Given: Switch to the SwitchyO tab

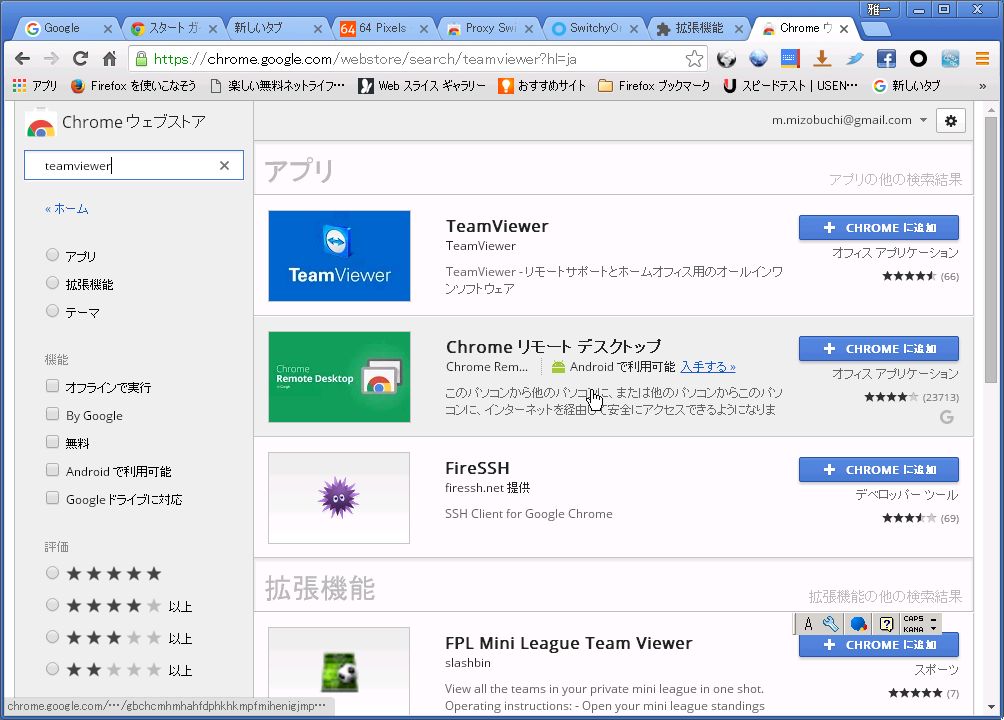Looking at the screenshot, I should coord(595,28).
